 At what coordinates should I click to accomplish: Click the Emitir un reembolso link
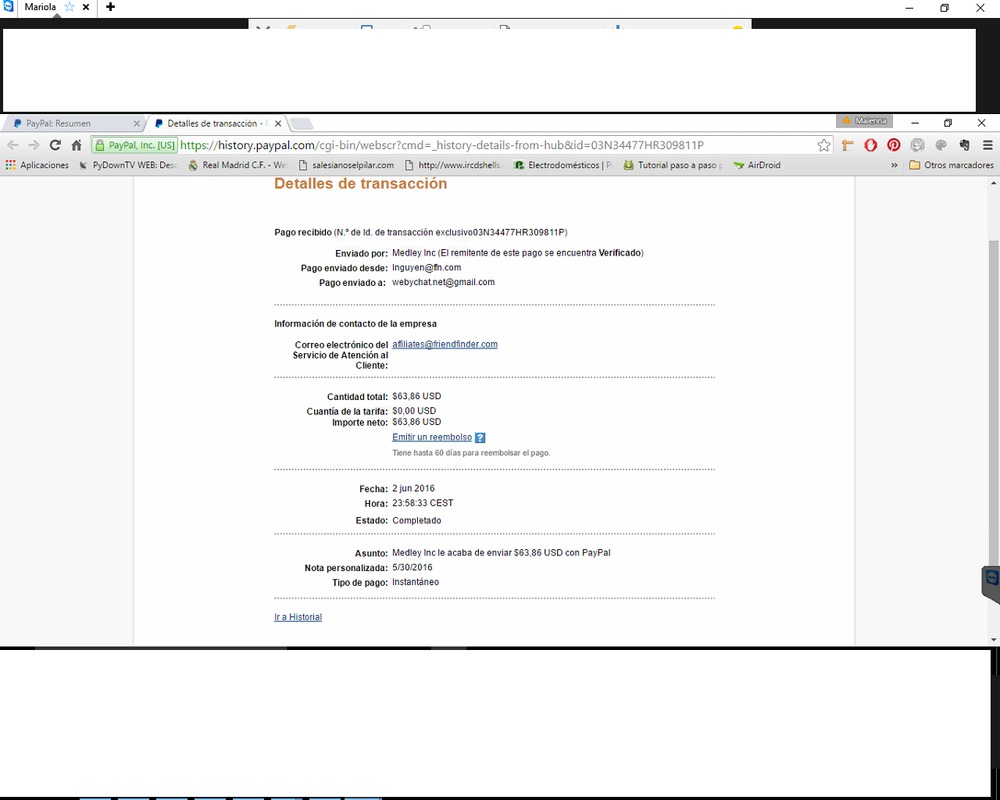click(432, 438)
